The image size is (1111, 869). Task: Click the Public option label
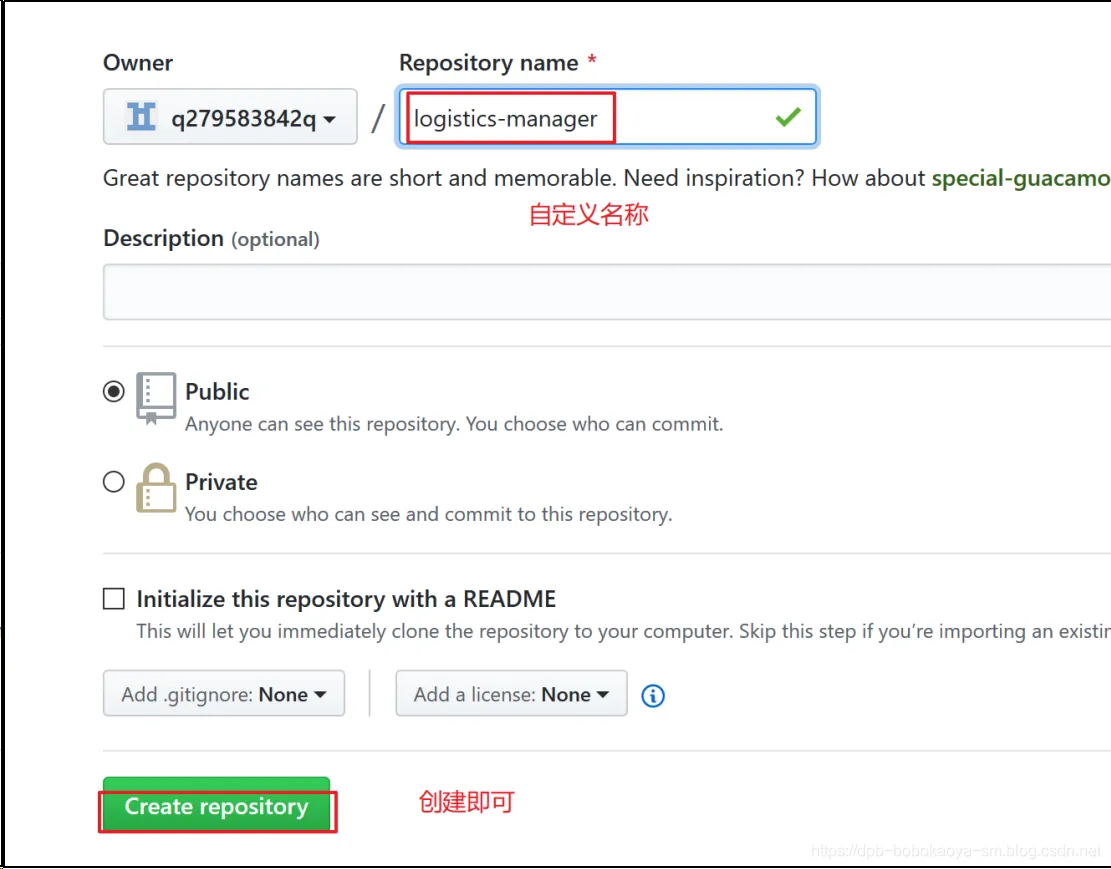[x=217, y=391]
